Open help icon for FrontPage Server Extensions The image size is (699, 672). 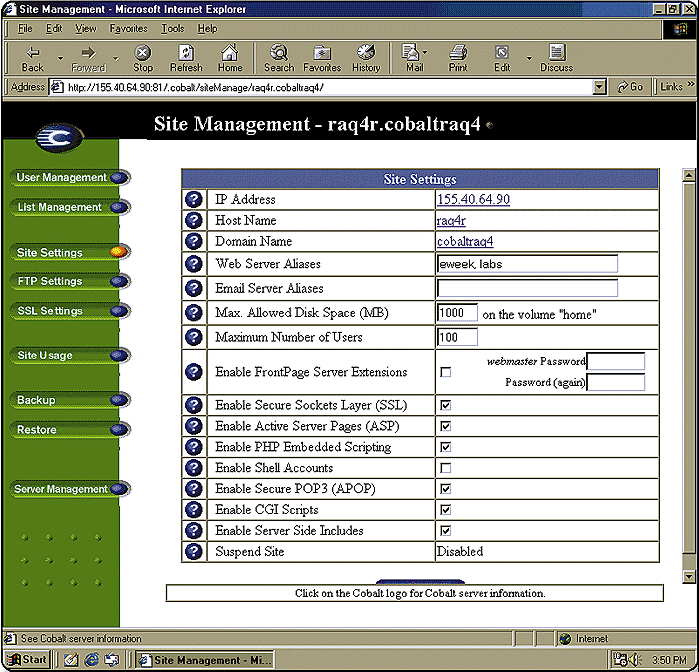(194, 372)
